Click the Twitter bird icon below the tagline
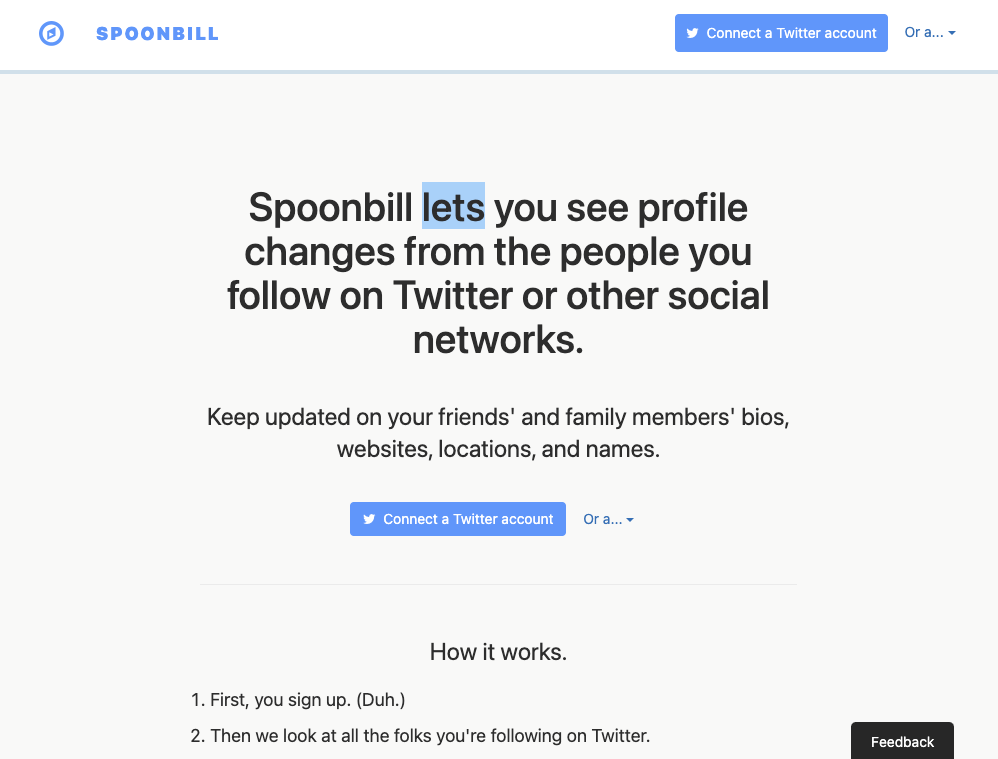 (369, 519)
